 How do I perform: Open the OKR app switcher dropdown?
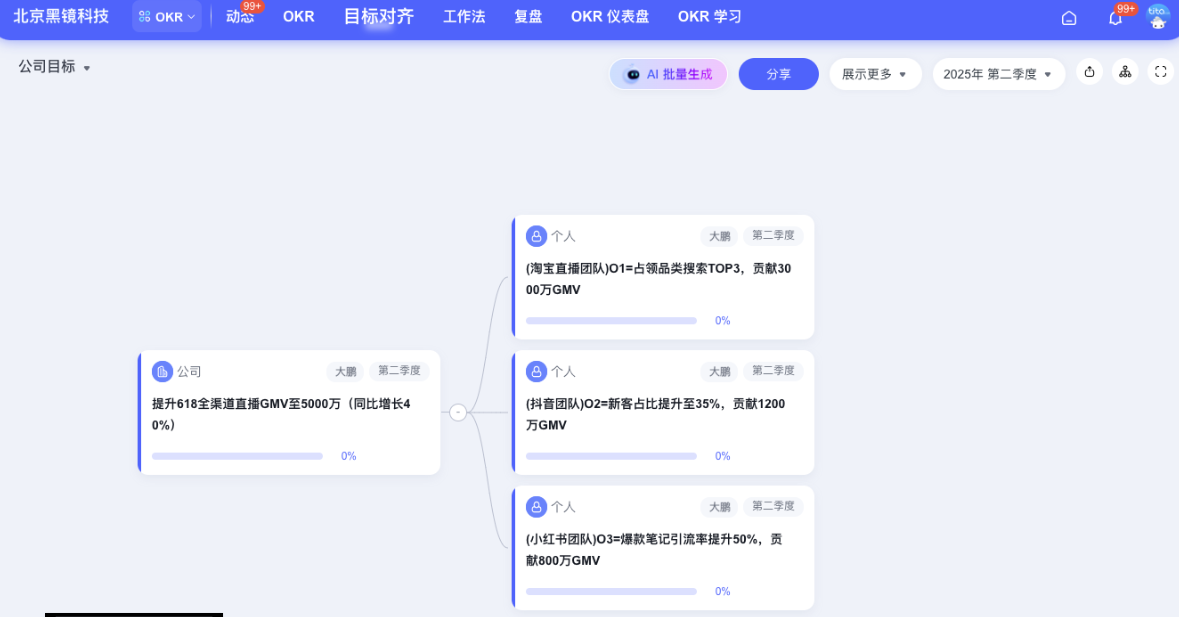(167, 17)
